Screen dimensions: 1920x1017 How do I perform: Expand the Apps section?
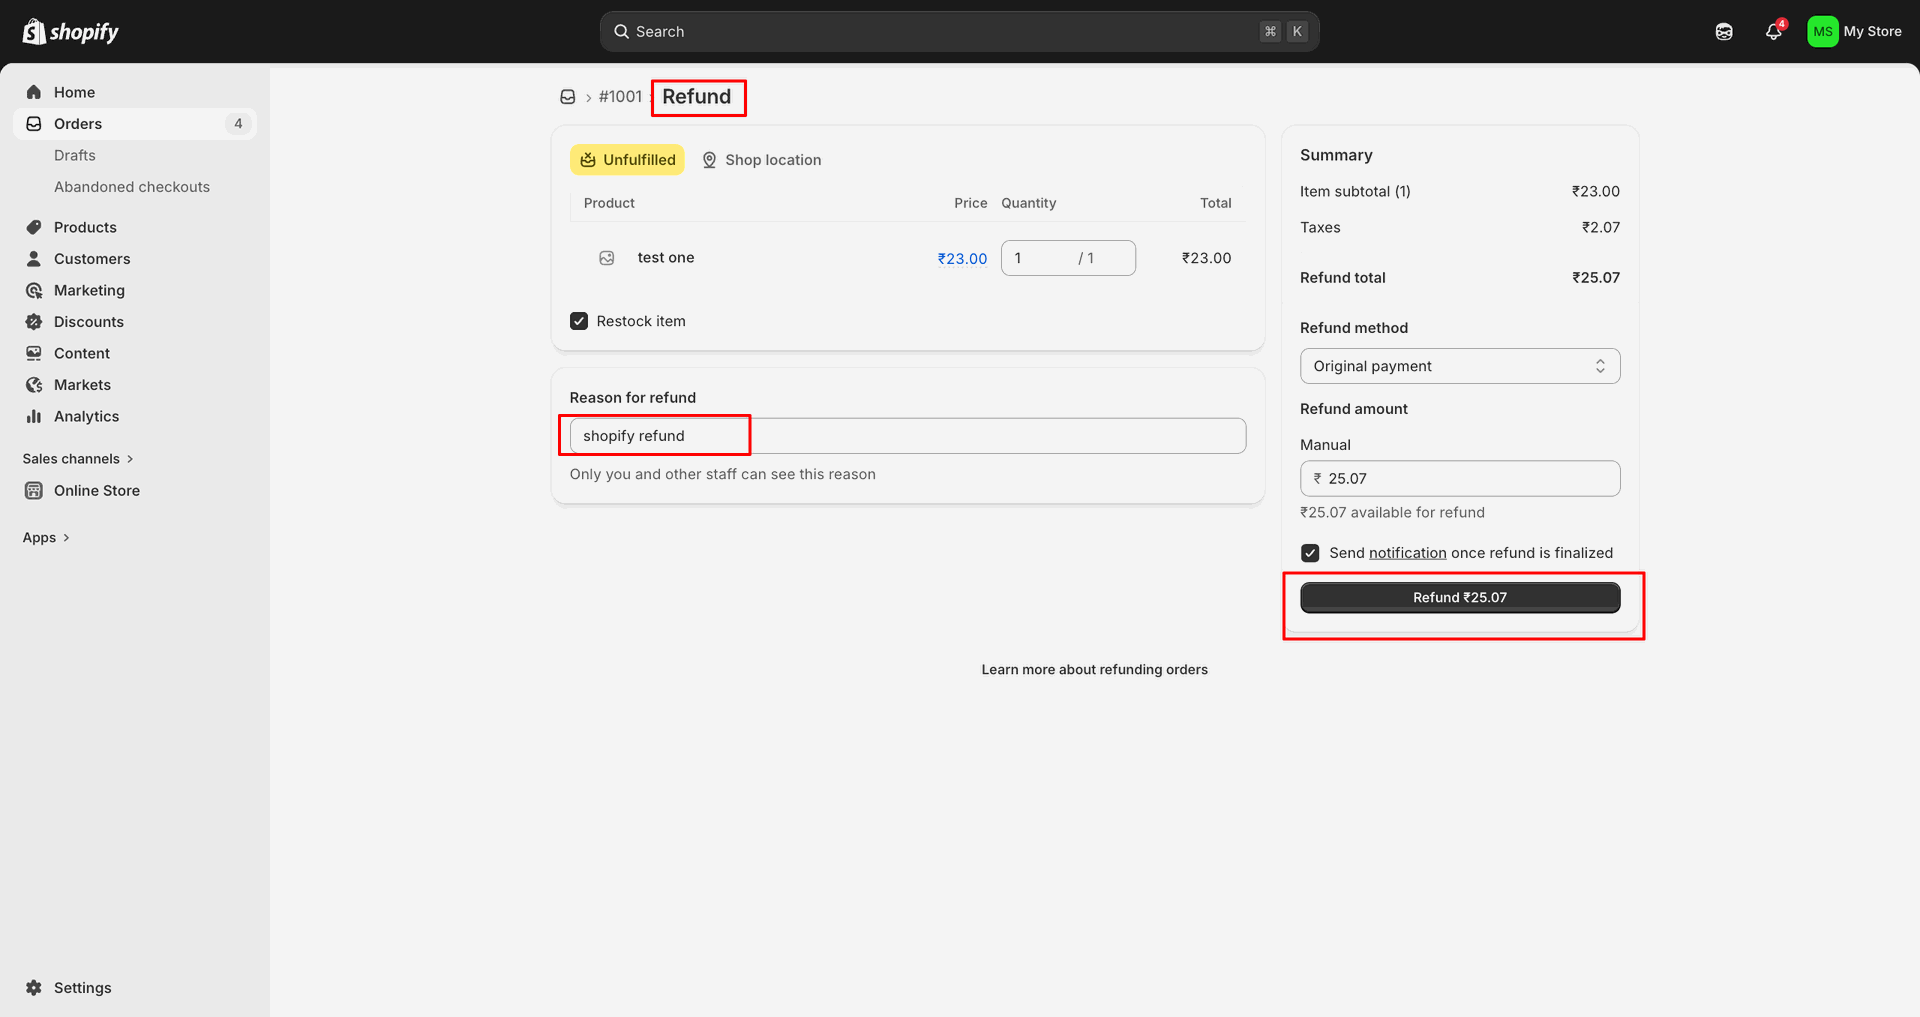click(x=46, y=538)
